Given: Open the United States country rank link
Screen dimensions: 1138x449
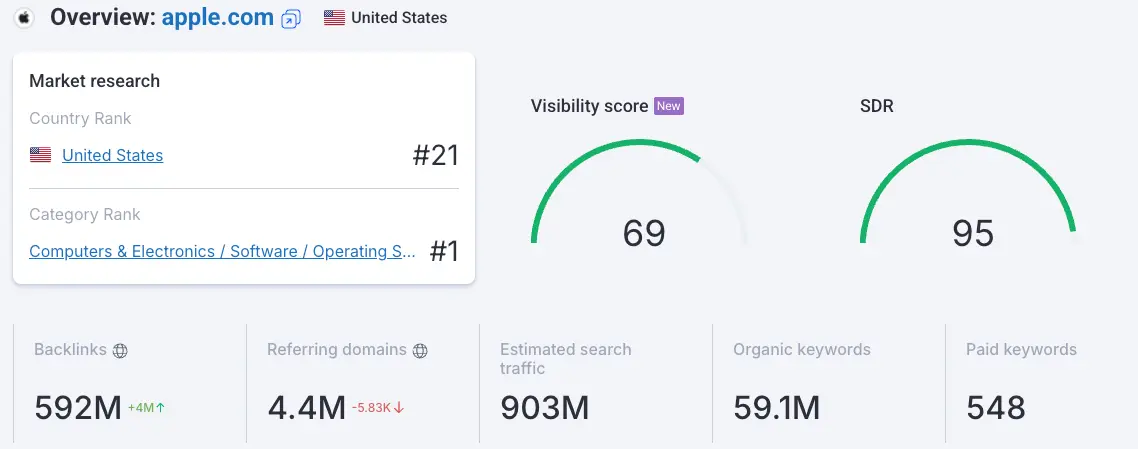Looking at the screenshot, I should [112, 155].
